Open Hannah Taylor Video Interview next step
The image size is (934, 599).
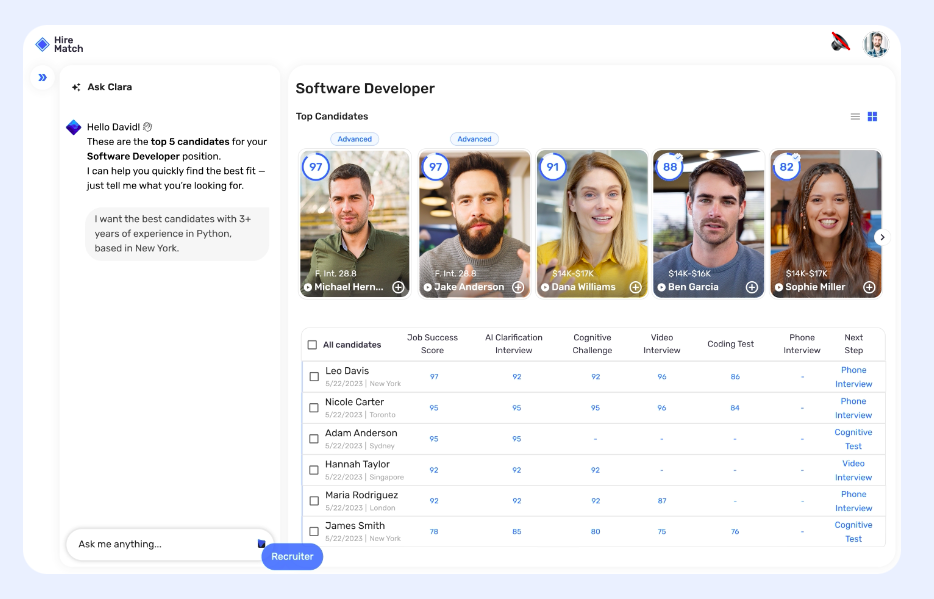coord(853,470)
